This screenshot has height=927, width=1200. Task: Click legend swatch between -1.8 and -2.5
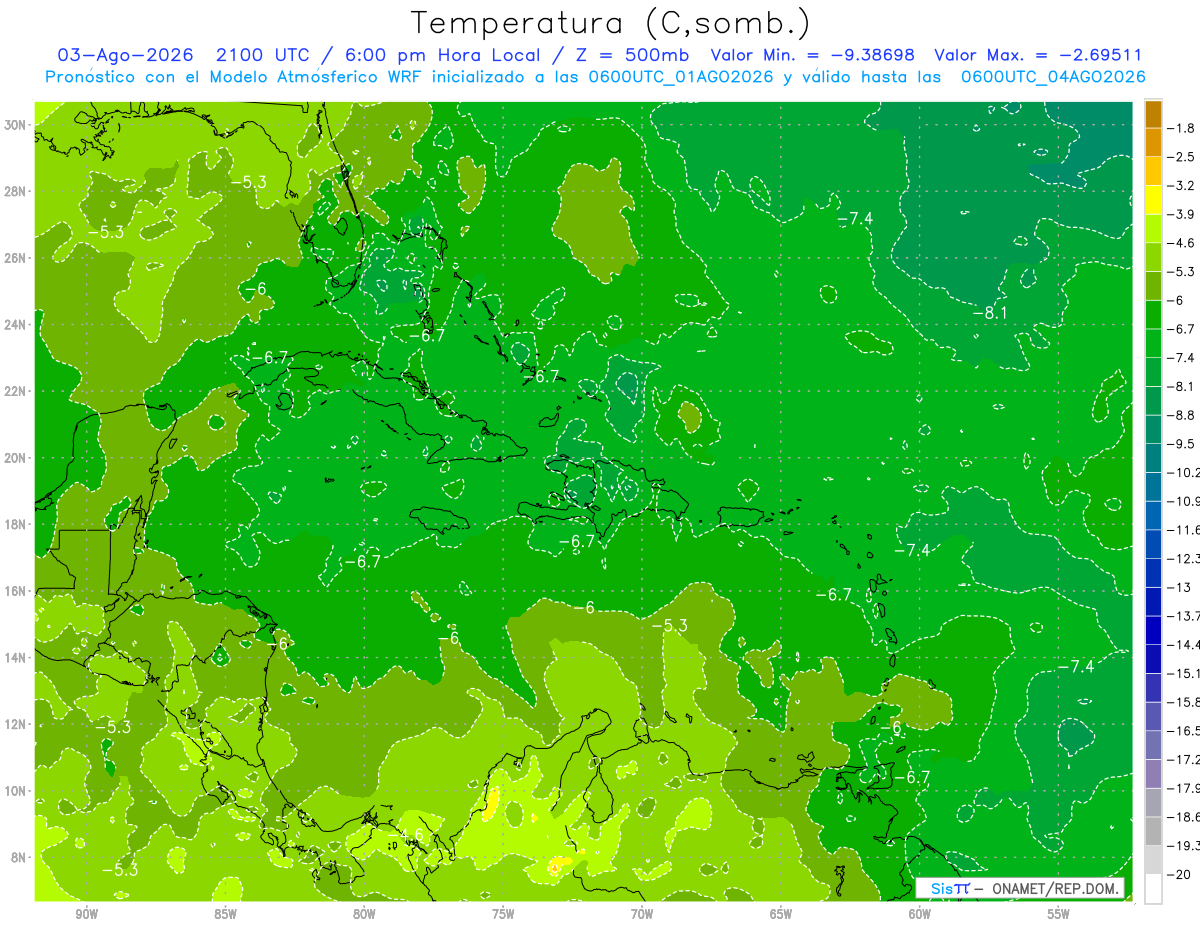coord(1153,142)
